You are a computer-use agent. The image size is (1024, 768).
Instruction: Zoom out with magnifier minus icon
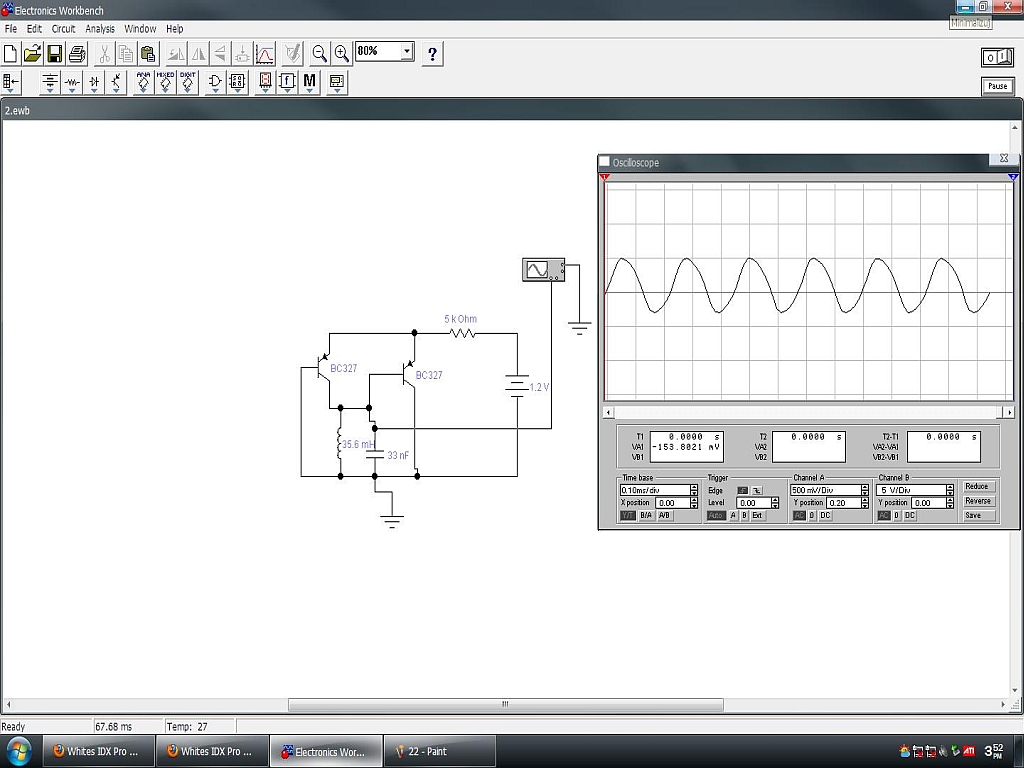pyautogui.click(x=319, y=54)
